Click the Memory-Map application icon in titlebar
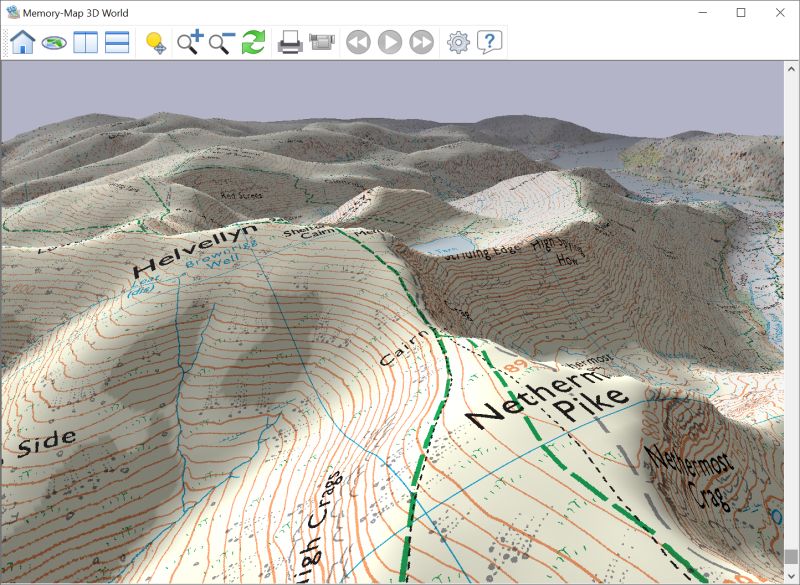 click(x=11, y=12)
